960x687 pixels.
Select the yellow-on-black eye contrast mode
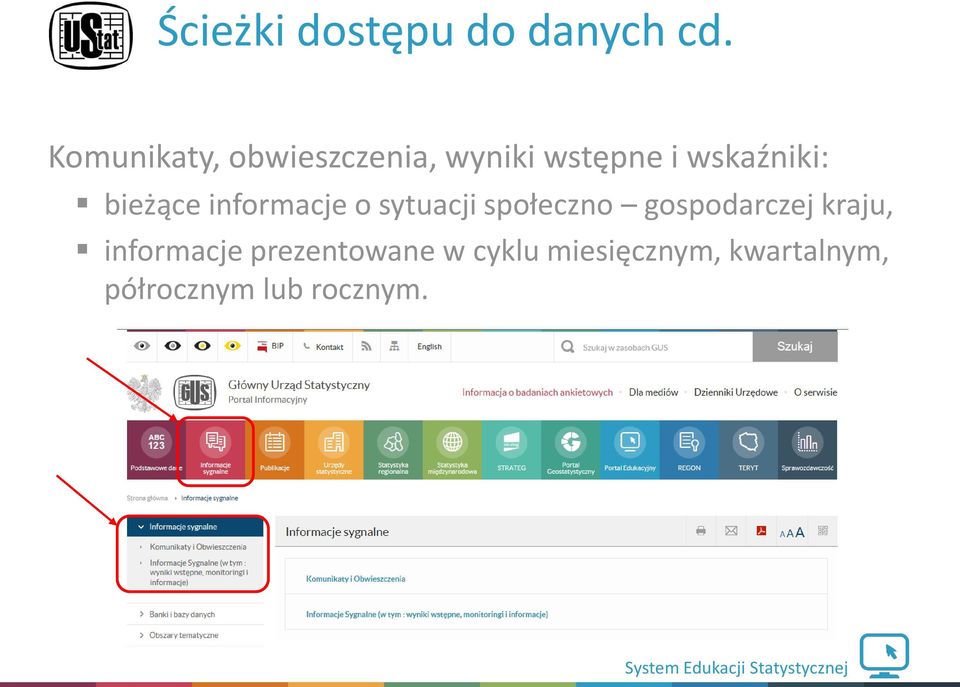point(203,347)
